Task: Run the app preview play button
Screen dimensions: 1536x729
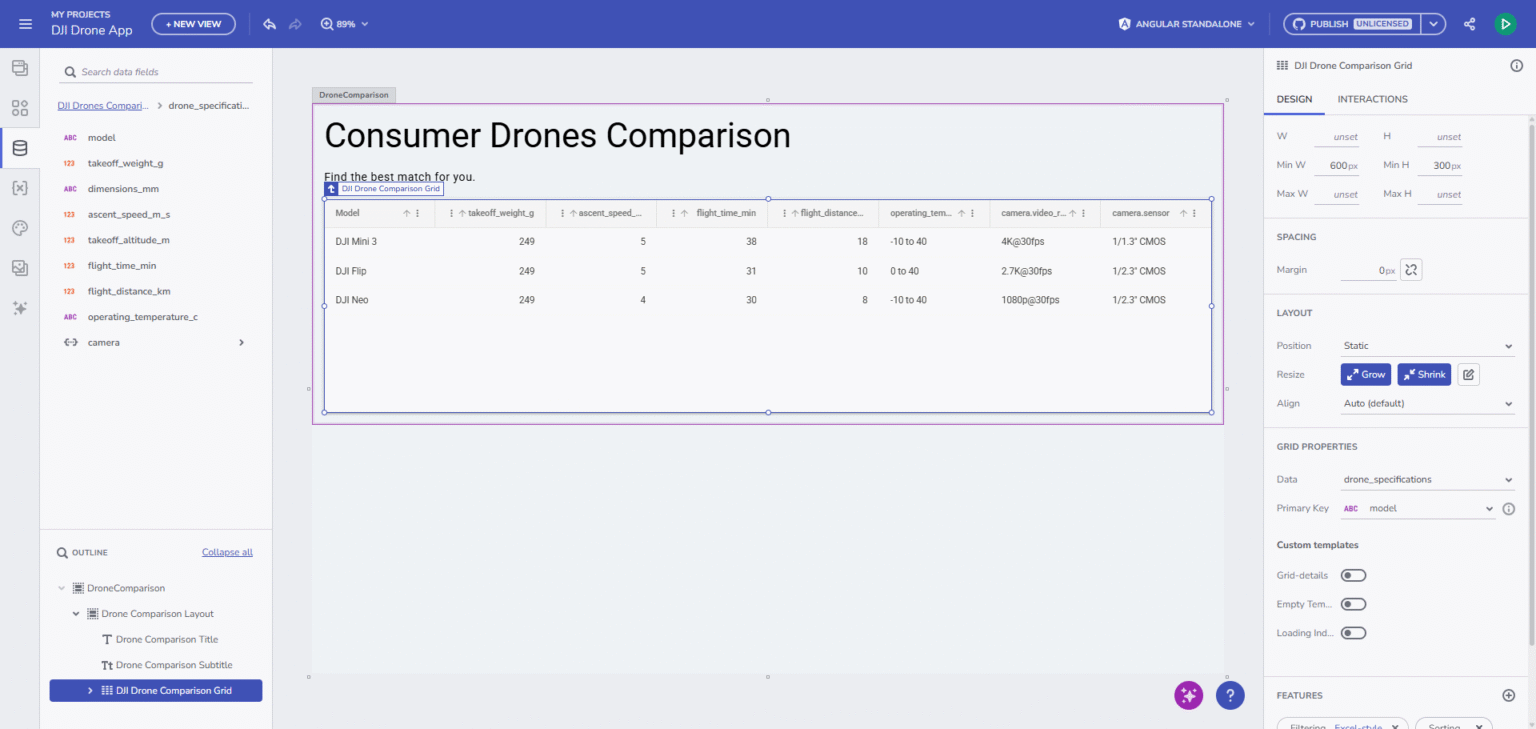Action: tap(1505, 24)
